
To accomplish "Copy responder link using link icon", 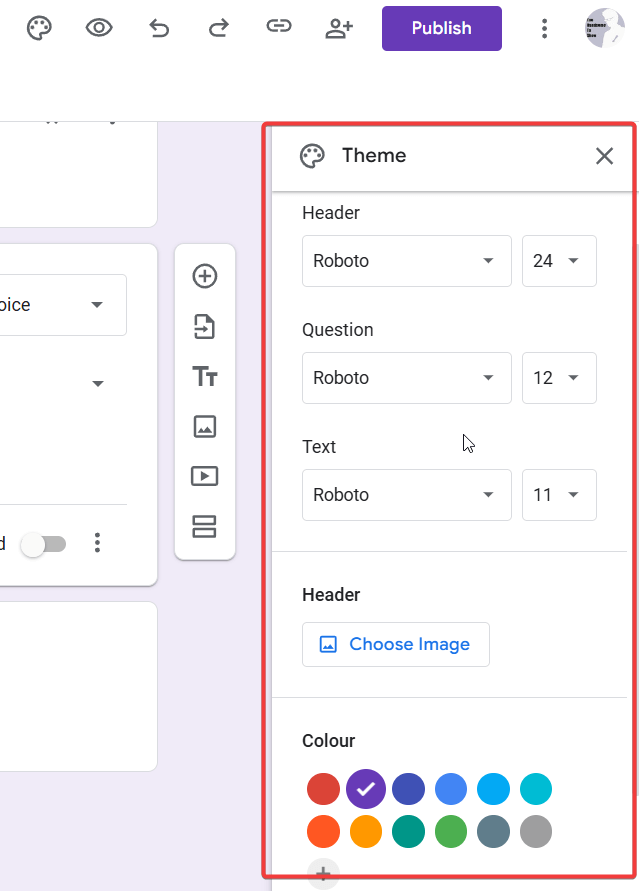I will coord(278,27).
